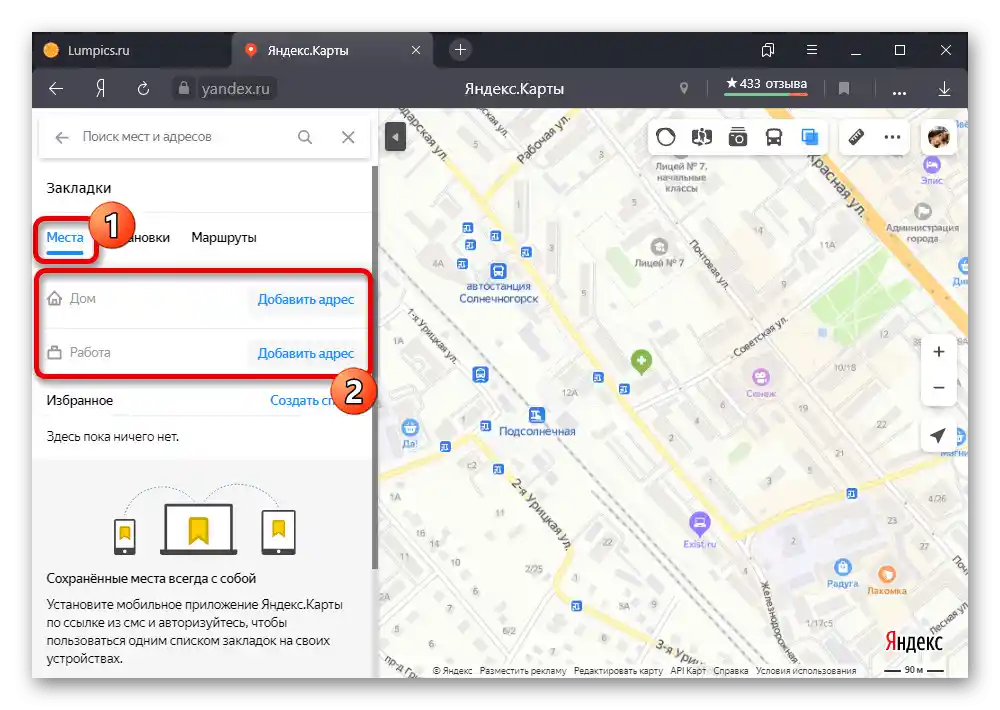Open the 433 отзыва site rating
1000x710 pixels.
[766, 84]
